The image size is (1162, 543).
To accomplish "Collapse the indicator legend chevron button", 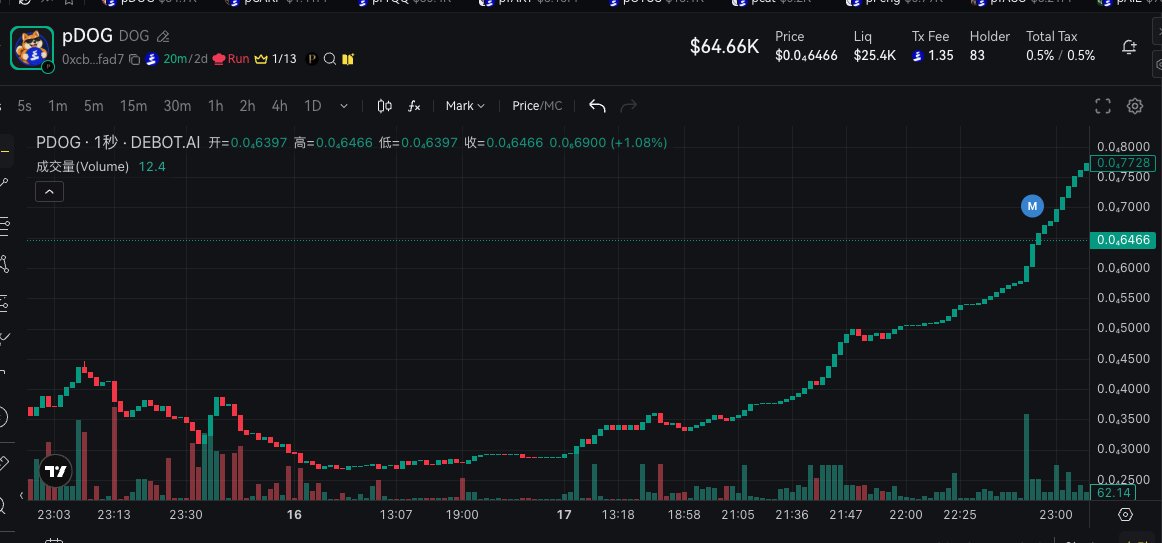I will pyautogui.click(x=49, y=192).
